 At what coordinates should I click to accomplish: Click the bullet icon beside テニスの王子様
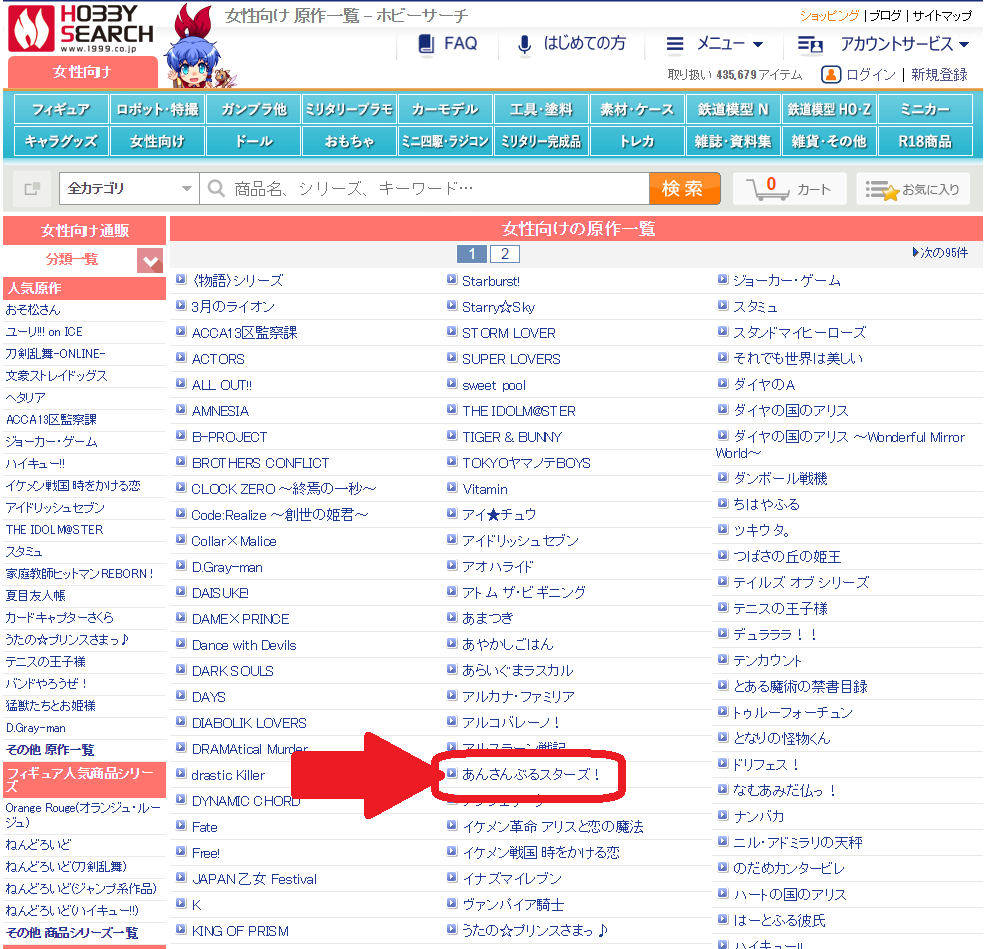pyautogui.click(x=723, y=607)
